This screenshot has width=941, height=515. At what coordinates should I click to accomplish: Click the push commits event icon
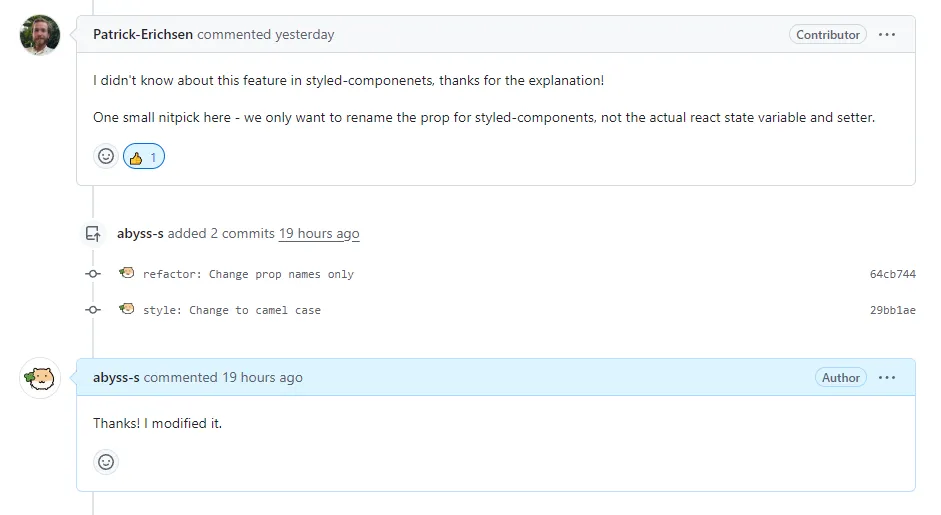93,233
